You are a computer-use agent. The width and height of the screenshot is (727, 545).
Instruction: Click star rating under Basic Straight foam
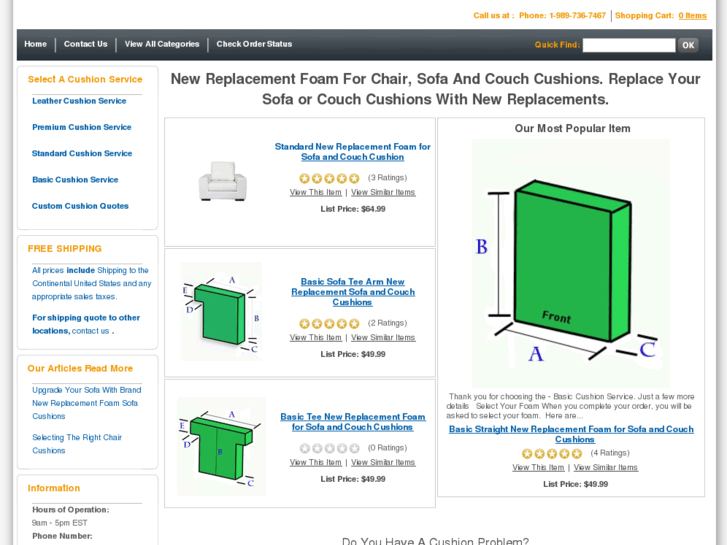552,454
